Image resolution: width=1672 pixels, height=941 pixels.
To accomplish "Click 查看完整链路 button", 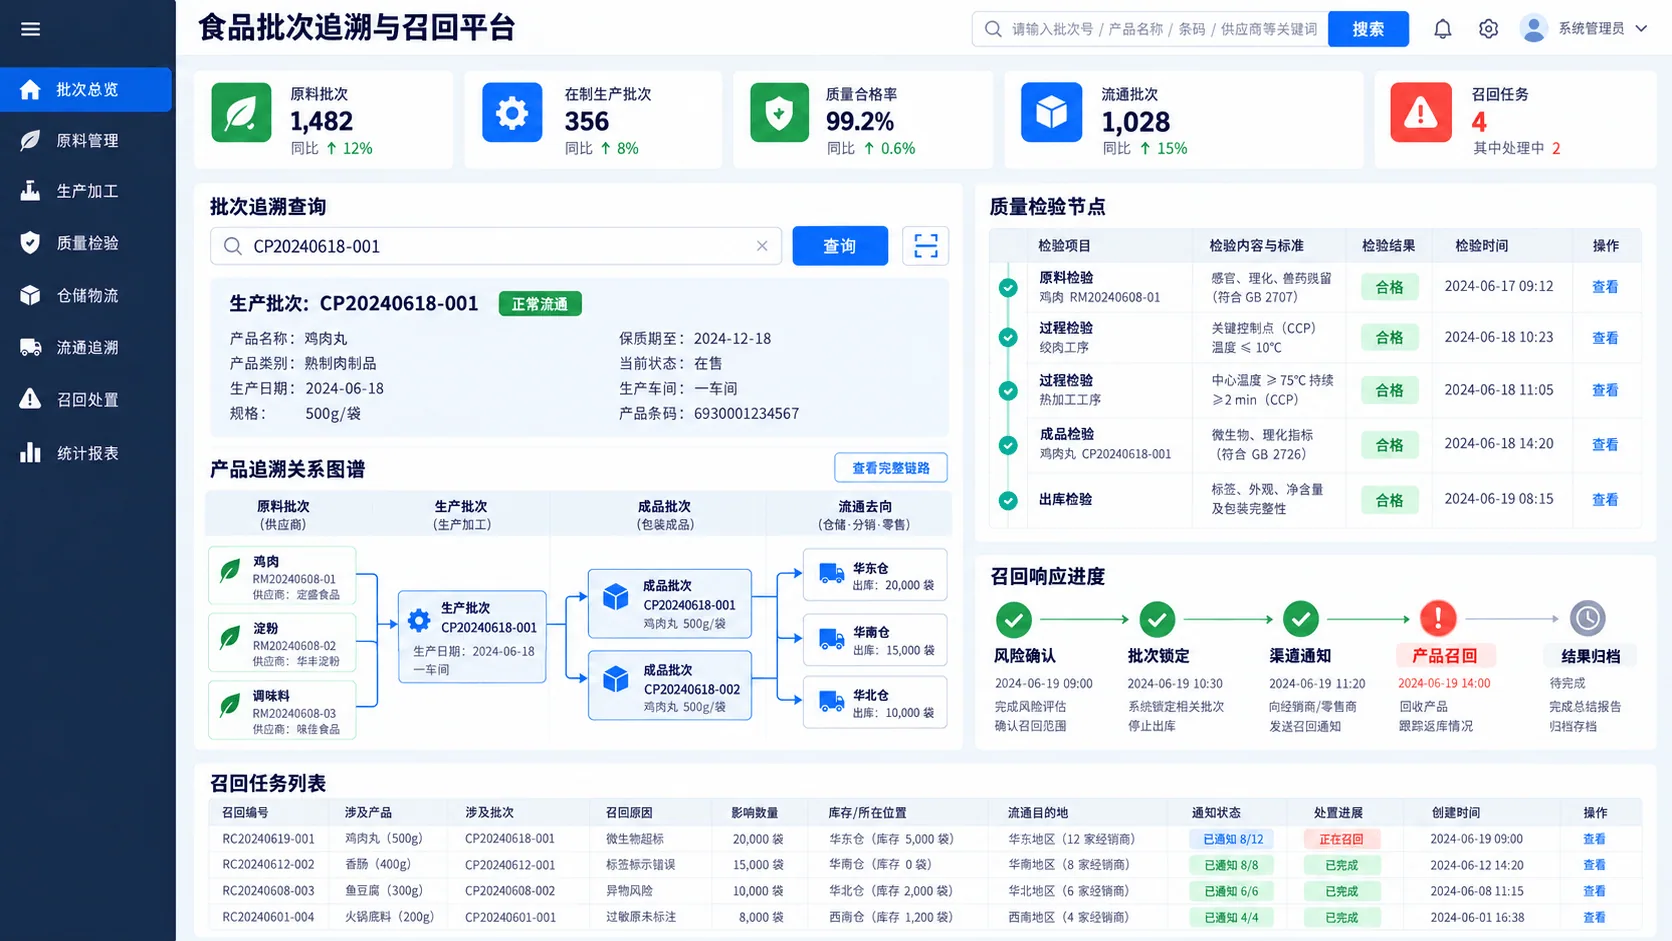I will (891, 468).
